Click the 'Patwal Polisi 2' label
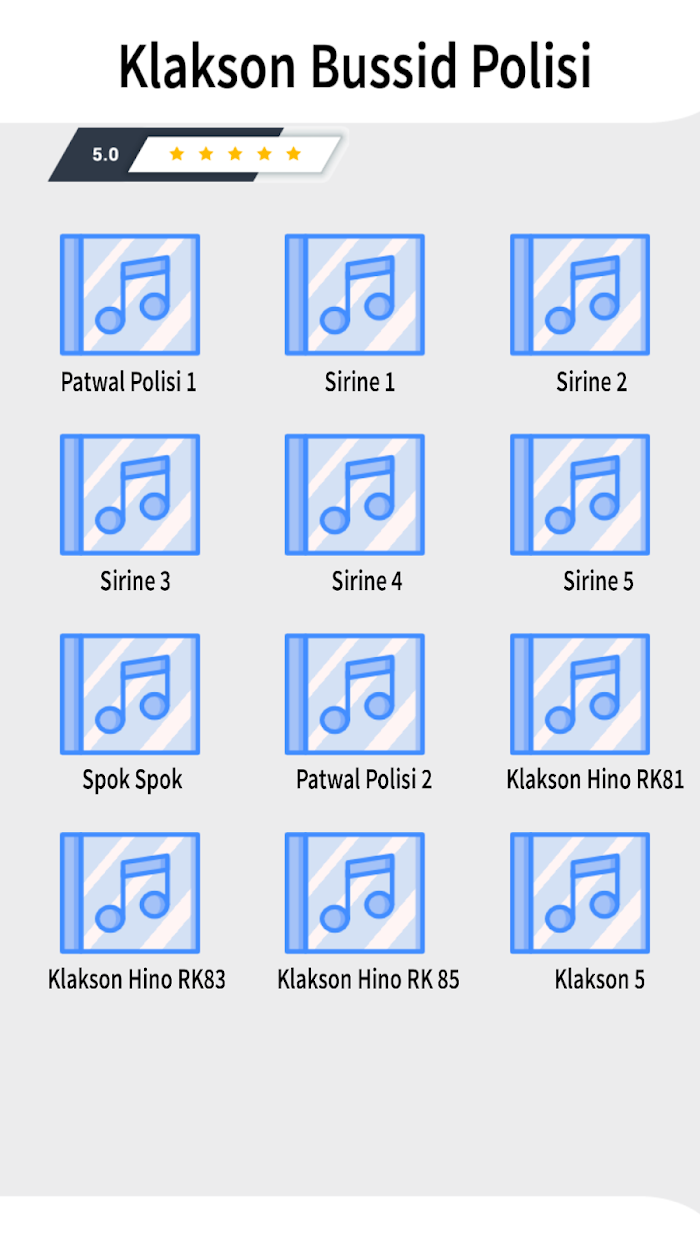700x1244 pixels. click(x=364, y=780)
